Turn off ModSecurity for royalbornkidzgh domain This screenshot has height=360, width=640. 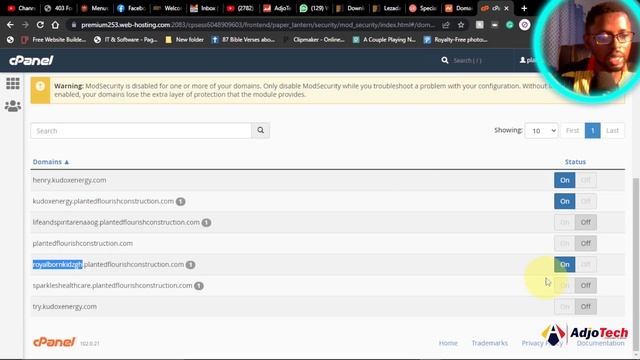point(586,264)
